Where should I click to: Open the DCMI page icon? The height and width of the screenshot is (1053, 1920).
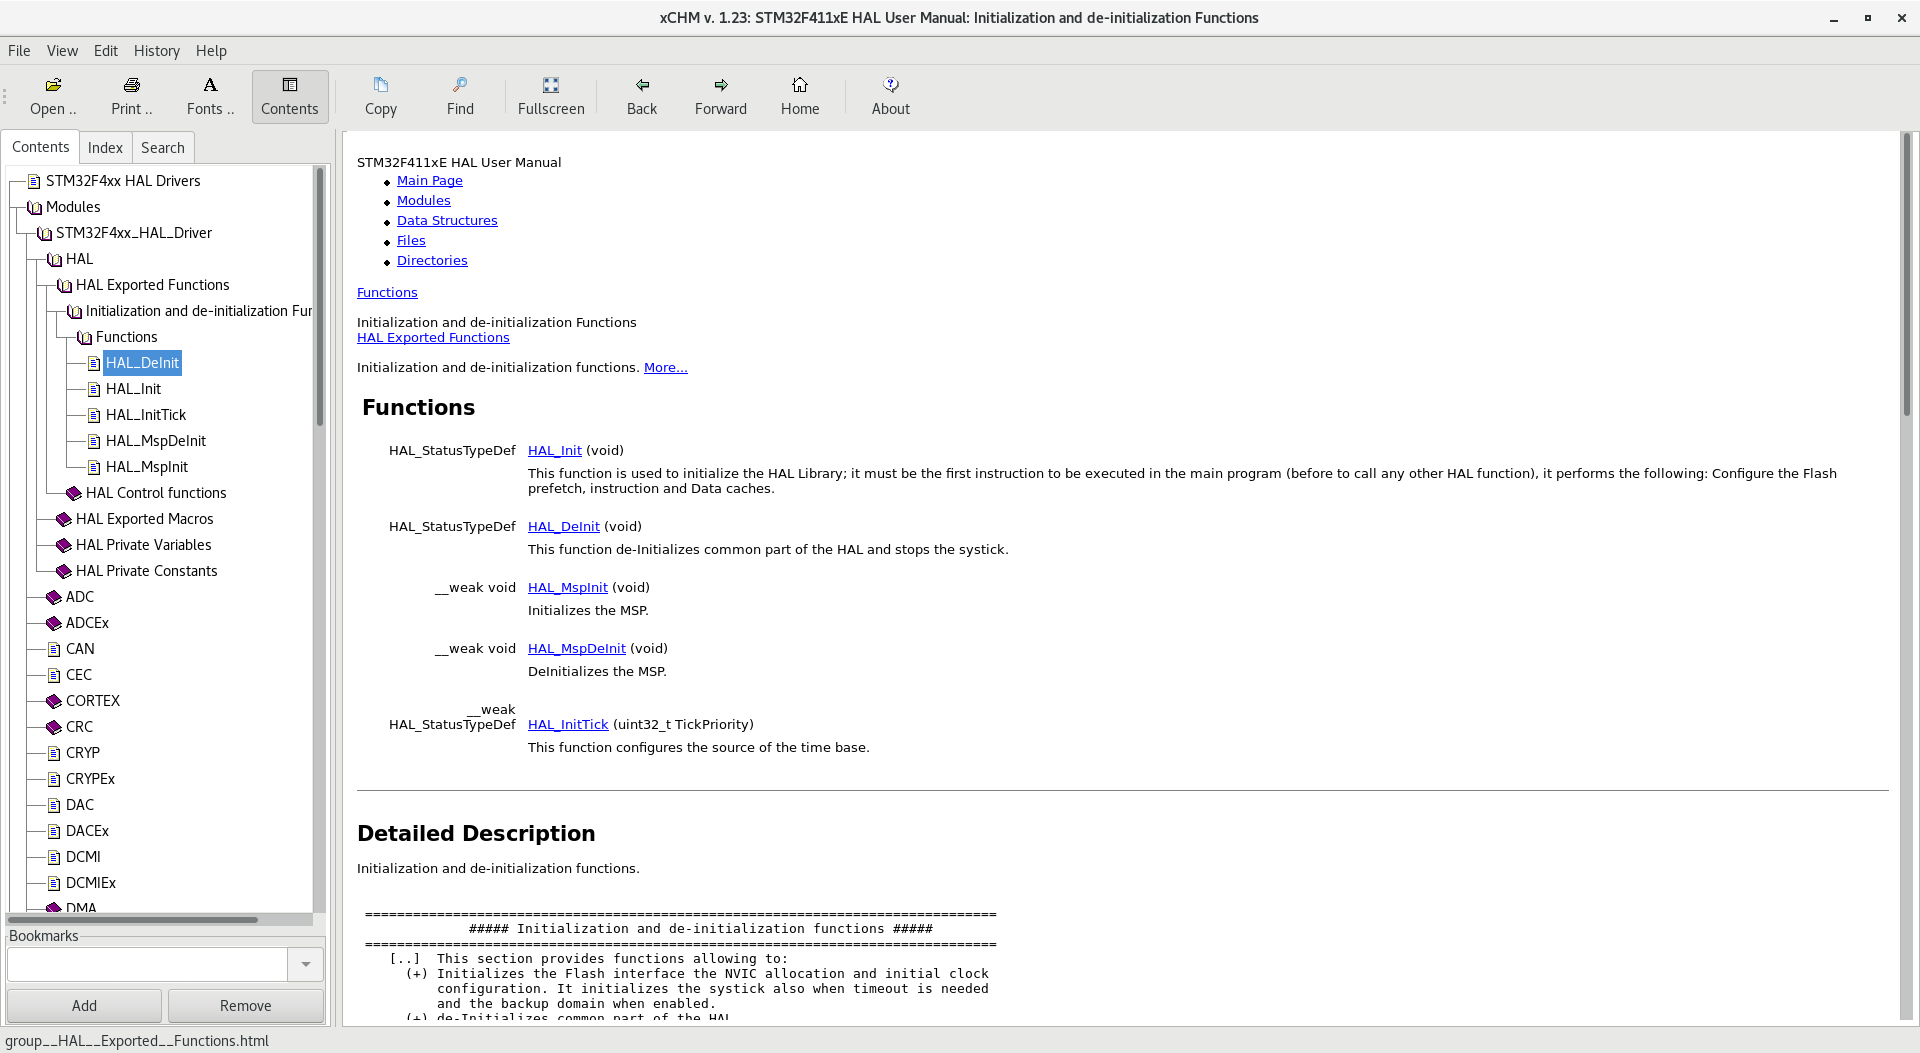pyautogui.click(x=54, y=857)
